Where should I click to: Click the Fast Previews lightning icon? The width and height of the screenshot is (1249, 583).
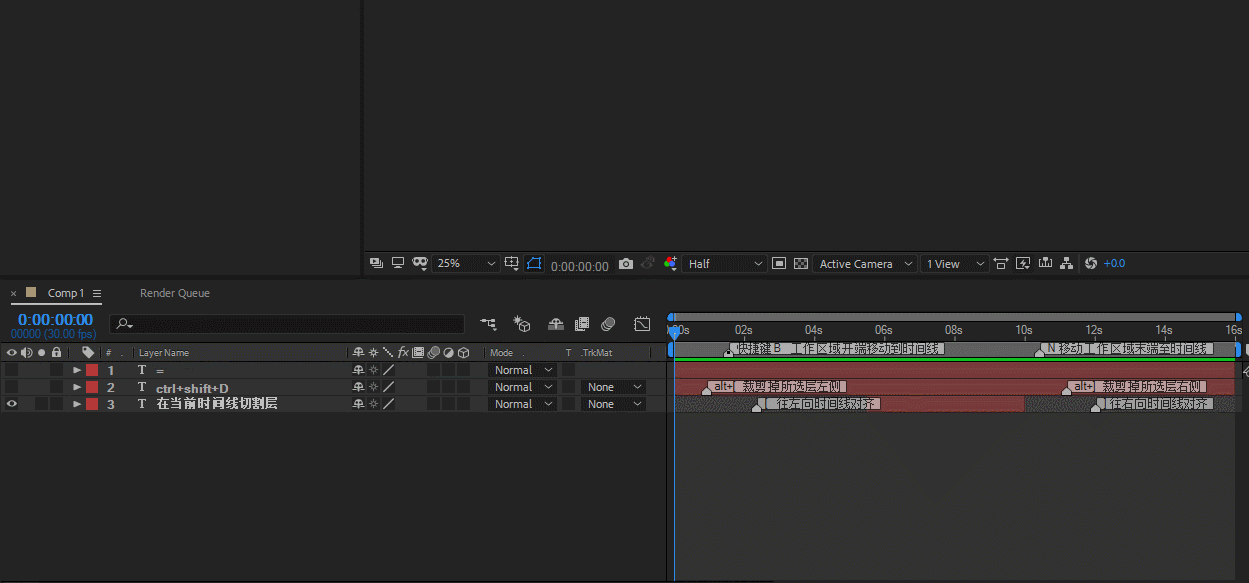point(1023,263)
